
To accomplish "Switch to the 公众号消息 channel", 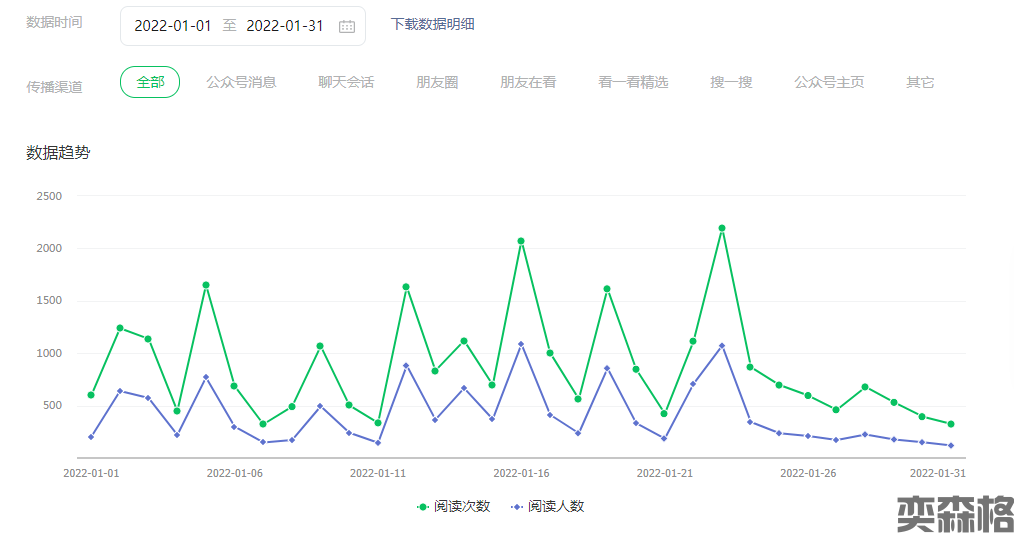I will [x=241, y=82].
